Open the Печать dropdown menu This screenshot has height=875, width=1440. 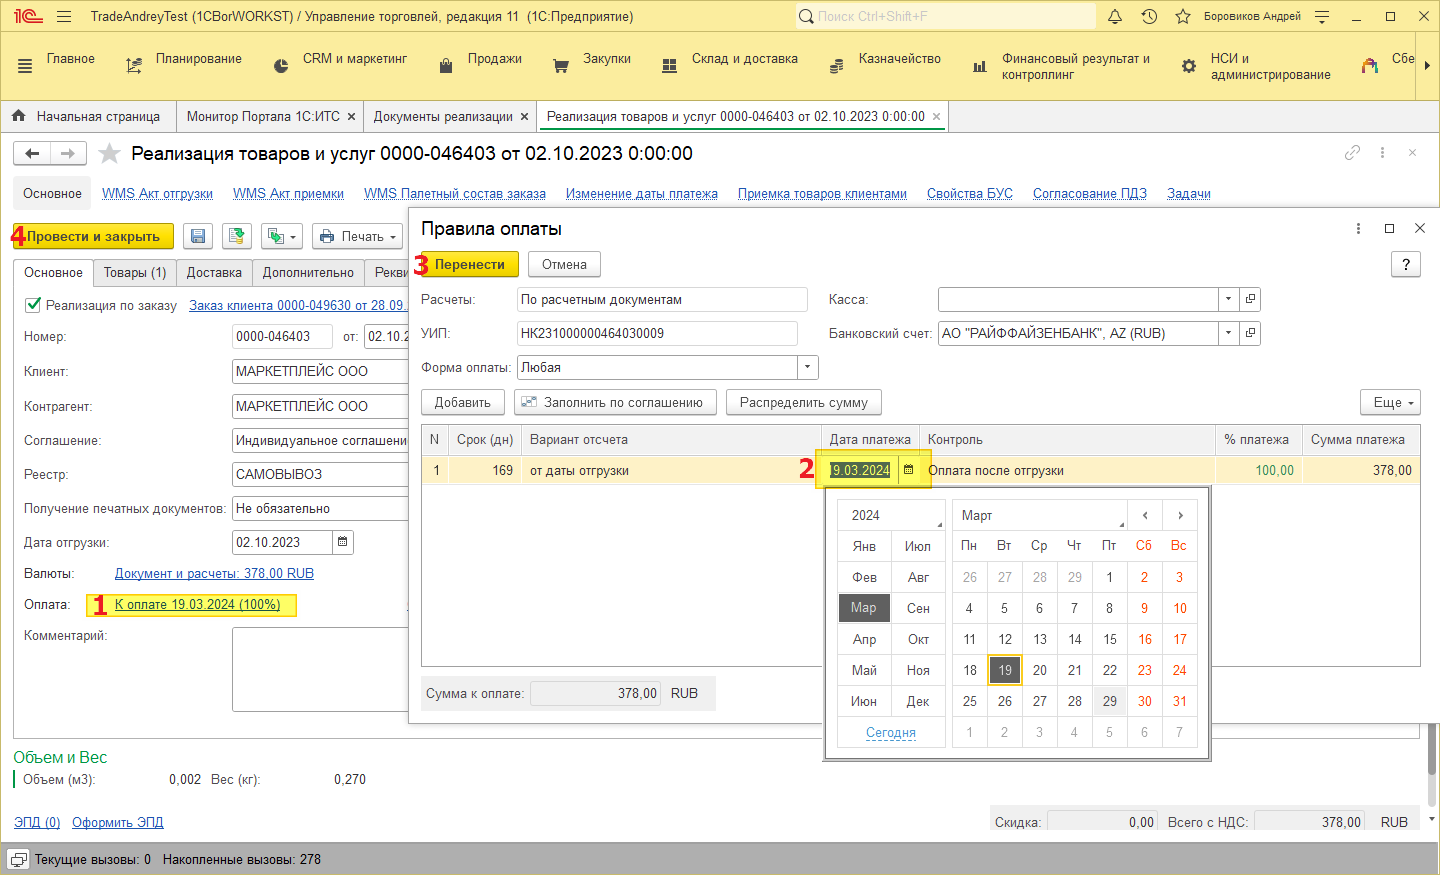coord(357,237)
